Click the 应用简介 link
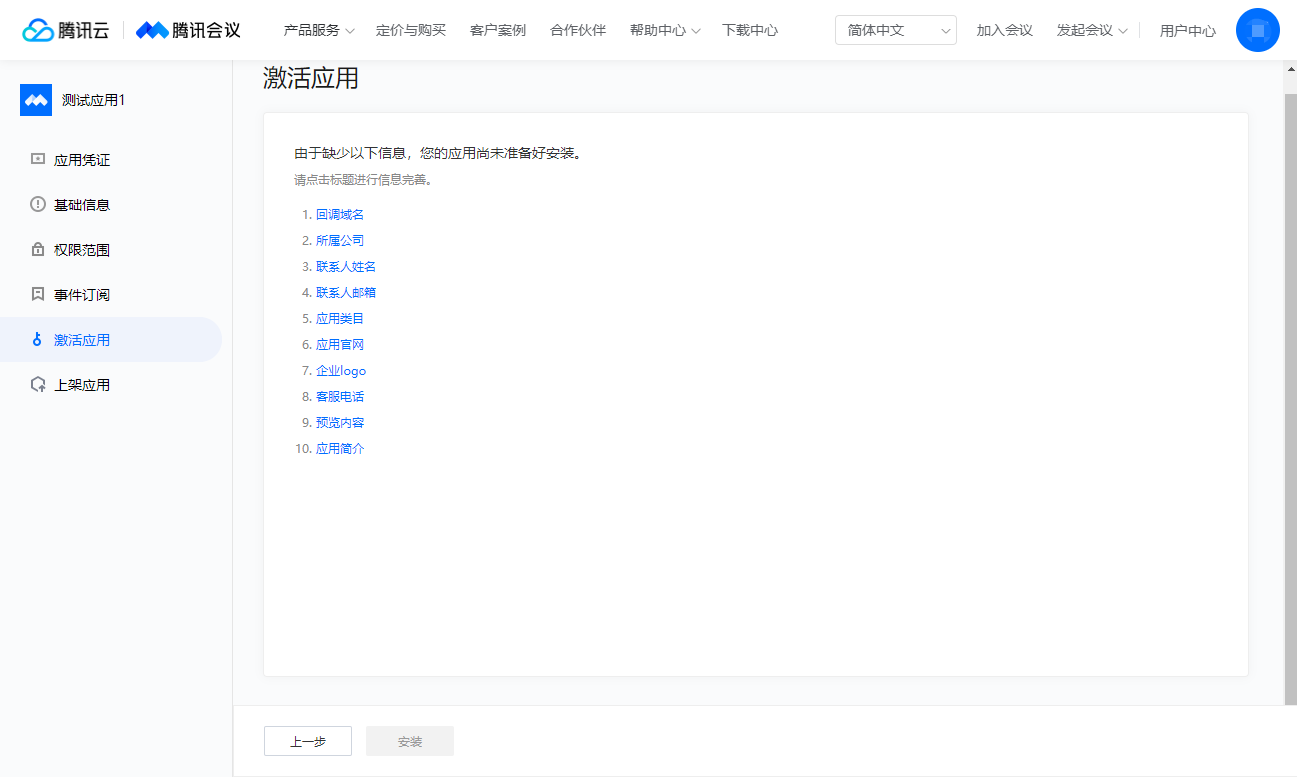 [340, 448]
